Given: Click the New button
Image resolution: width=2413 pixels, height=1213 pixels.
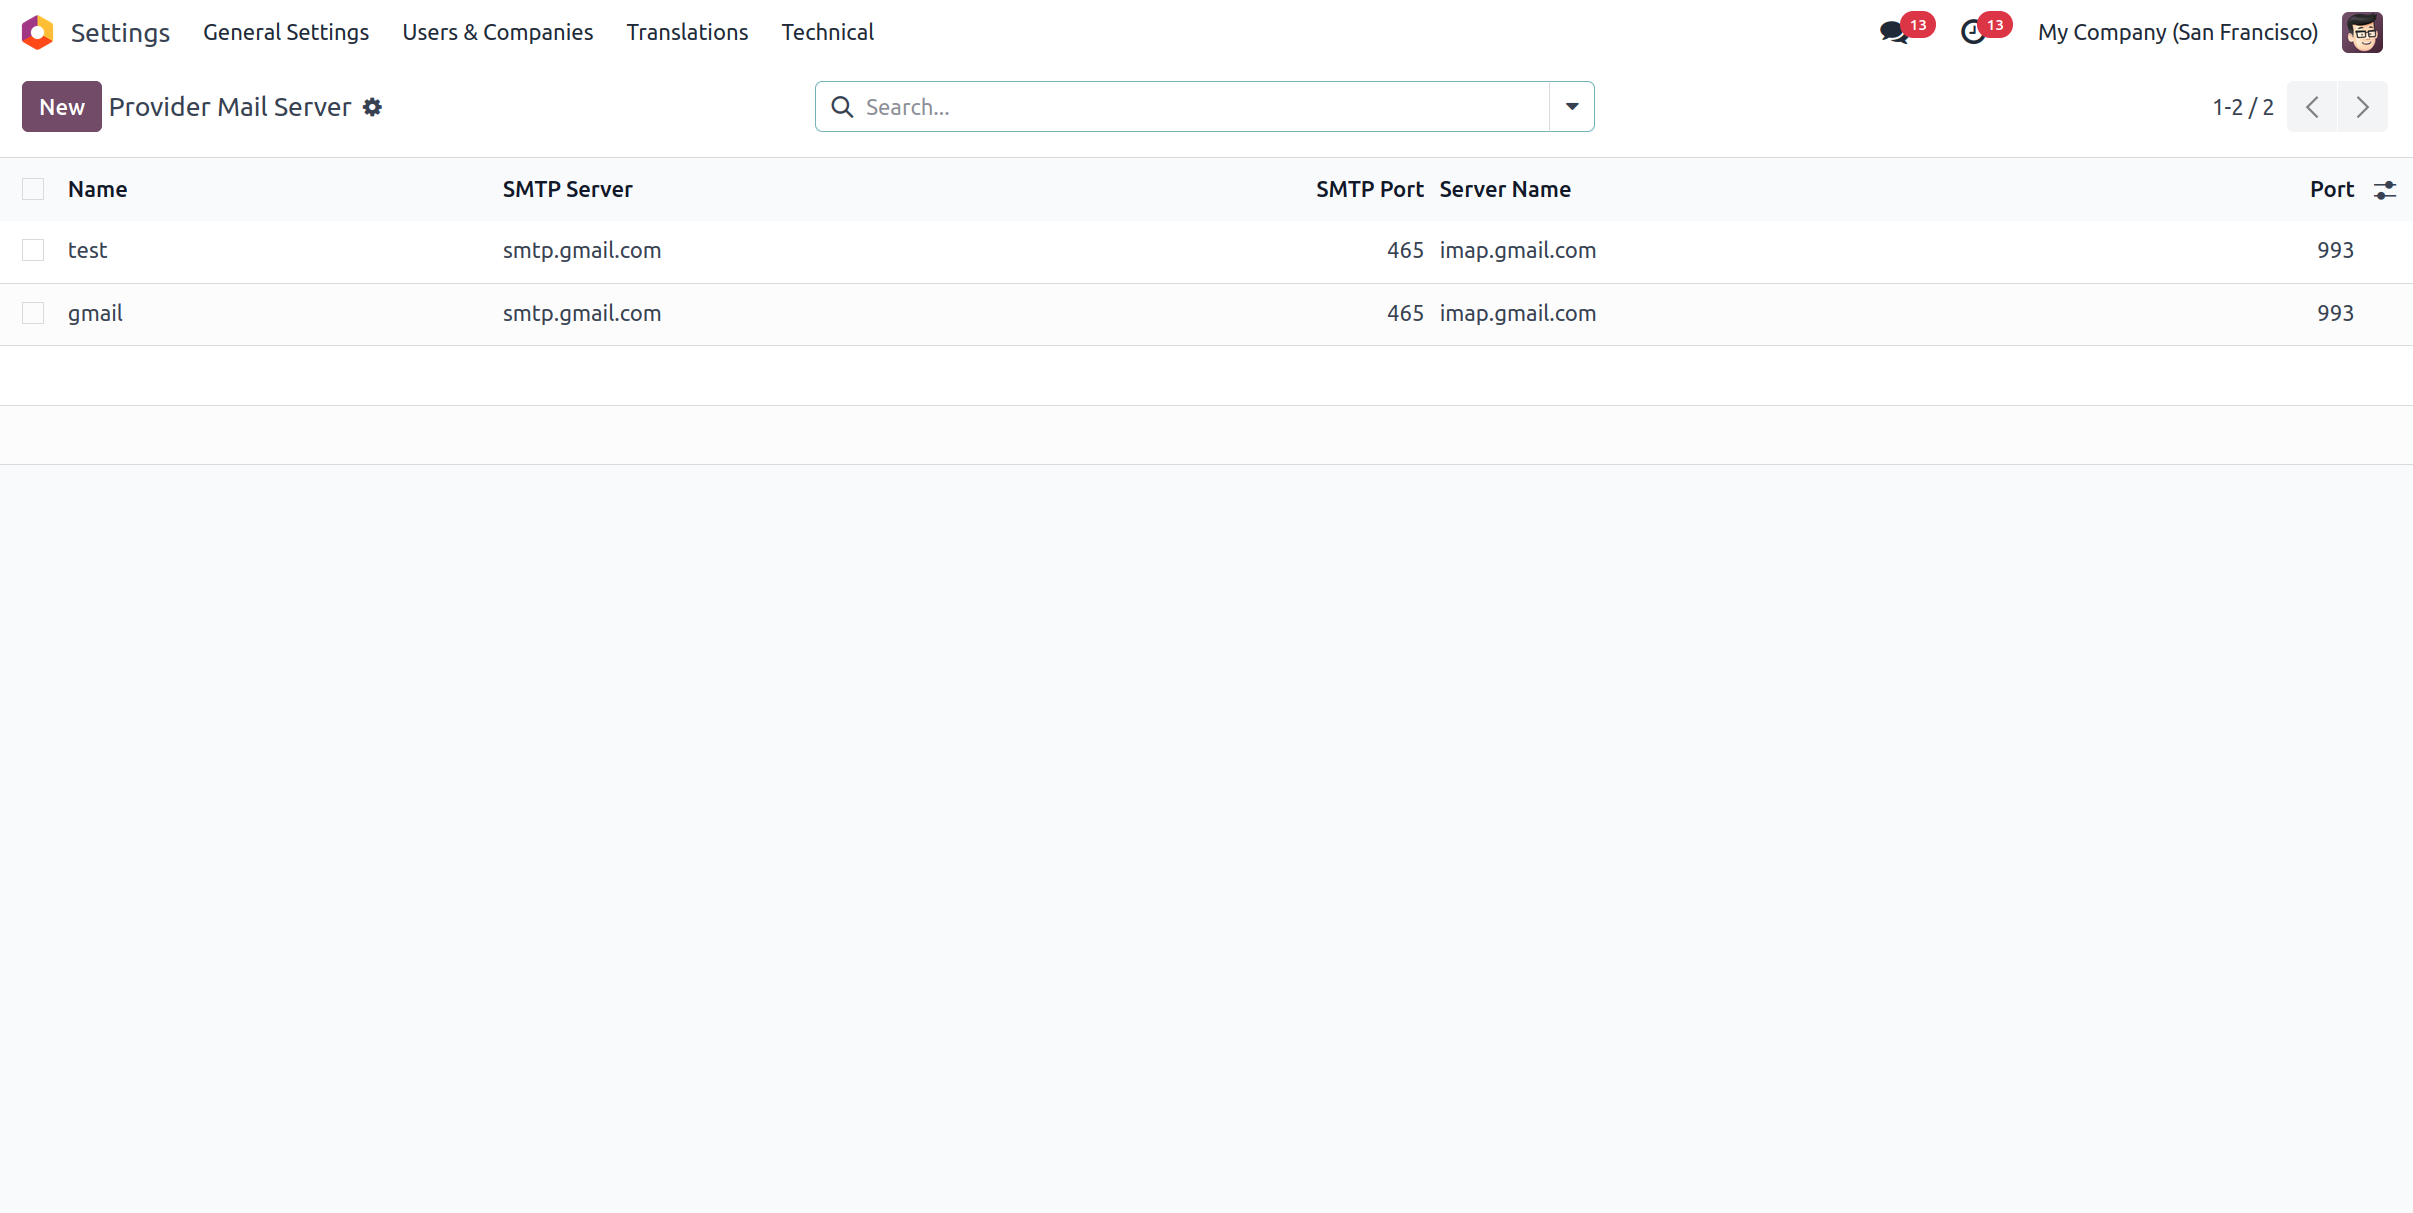Looking at the screenshot, I should 62,107.
